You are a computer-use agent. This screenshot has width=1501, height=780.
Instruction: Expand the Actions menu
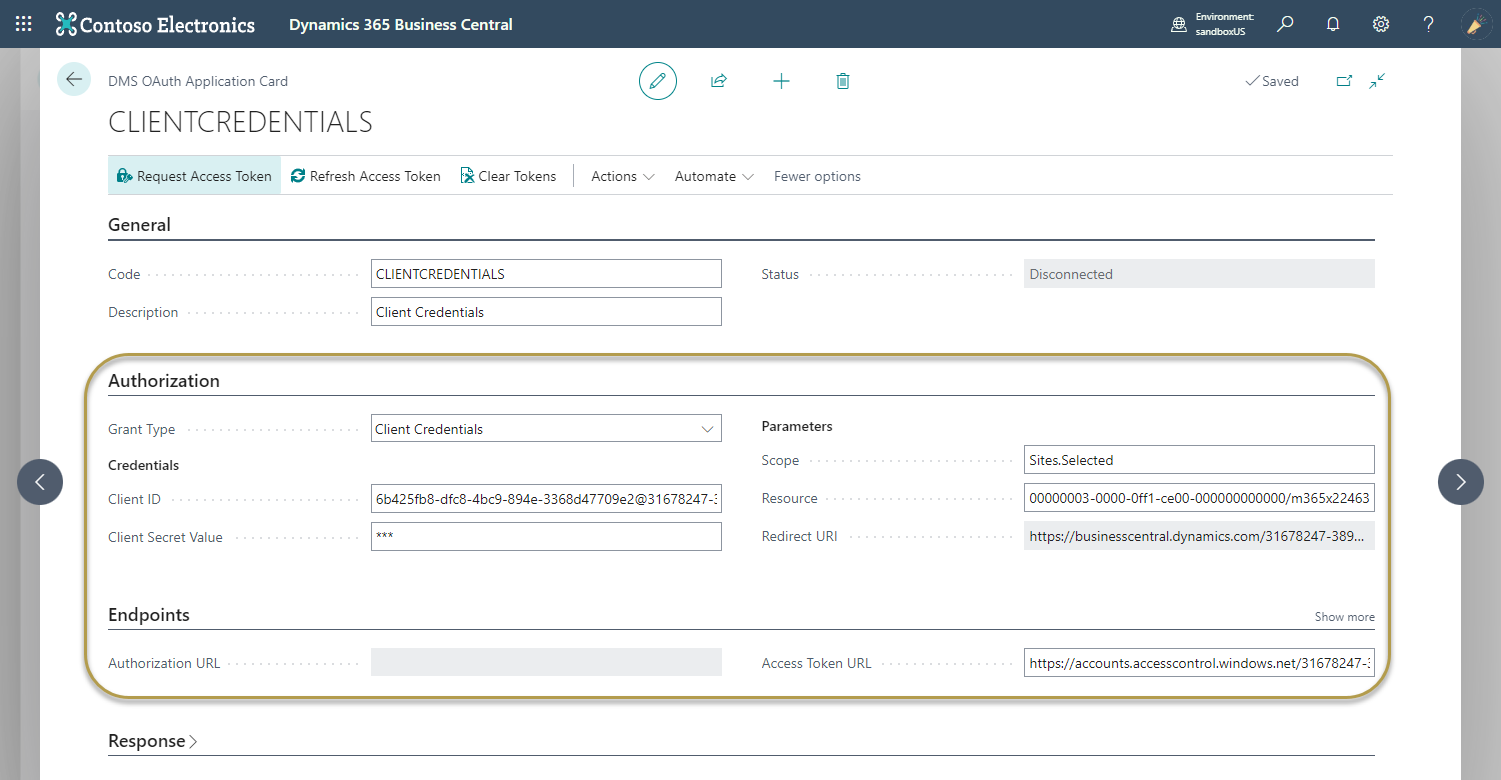[x=620, y=175]
